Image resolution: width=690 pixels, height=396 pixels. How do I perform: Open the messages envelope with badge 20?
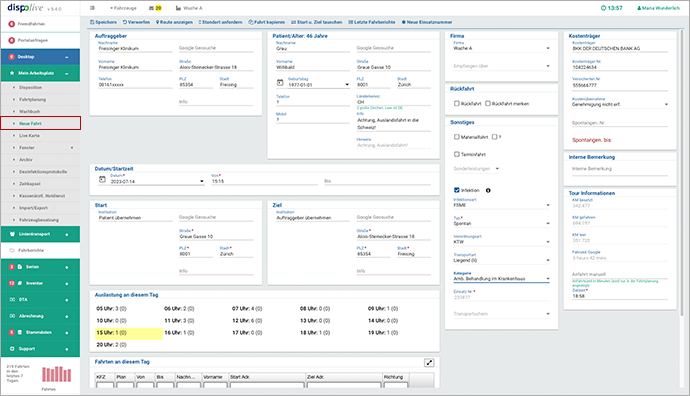point(155,8)
